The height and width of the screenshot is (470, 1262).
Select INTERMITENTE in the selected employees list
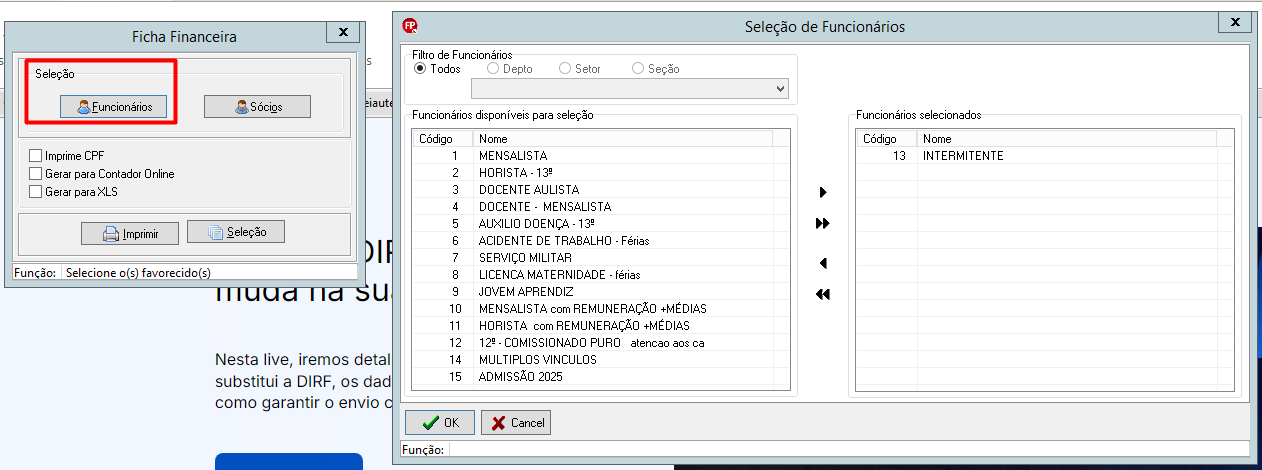point(1045,156)
